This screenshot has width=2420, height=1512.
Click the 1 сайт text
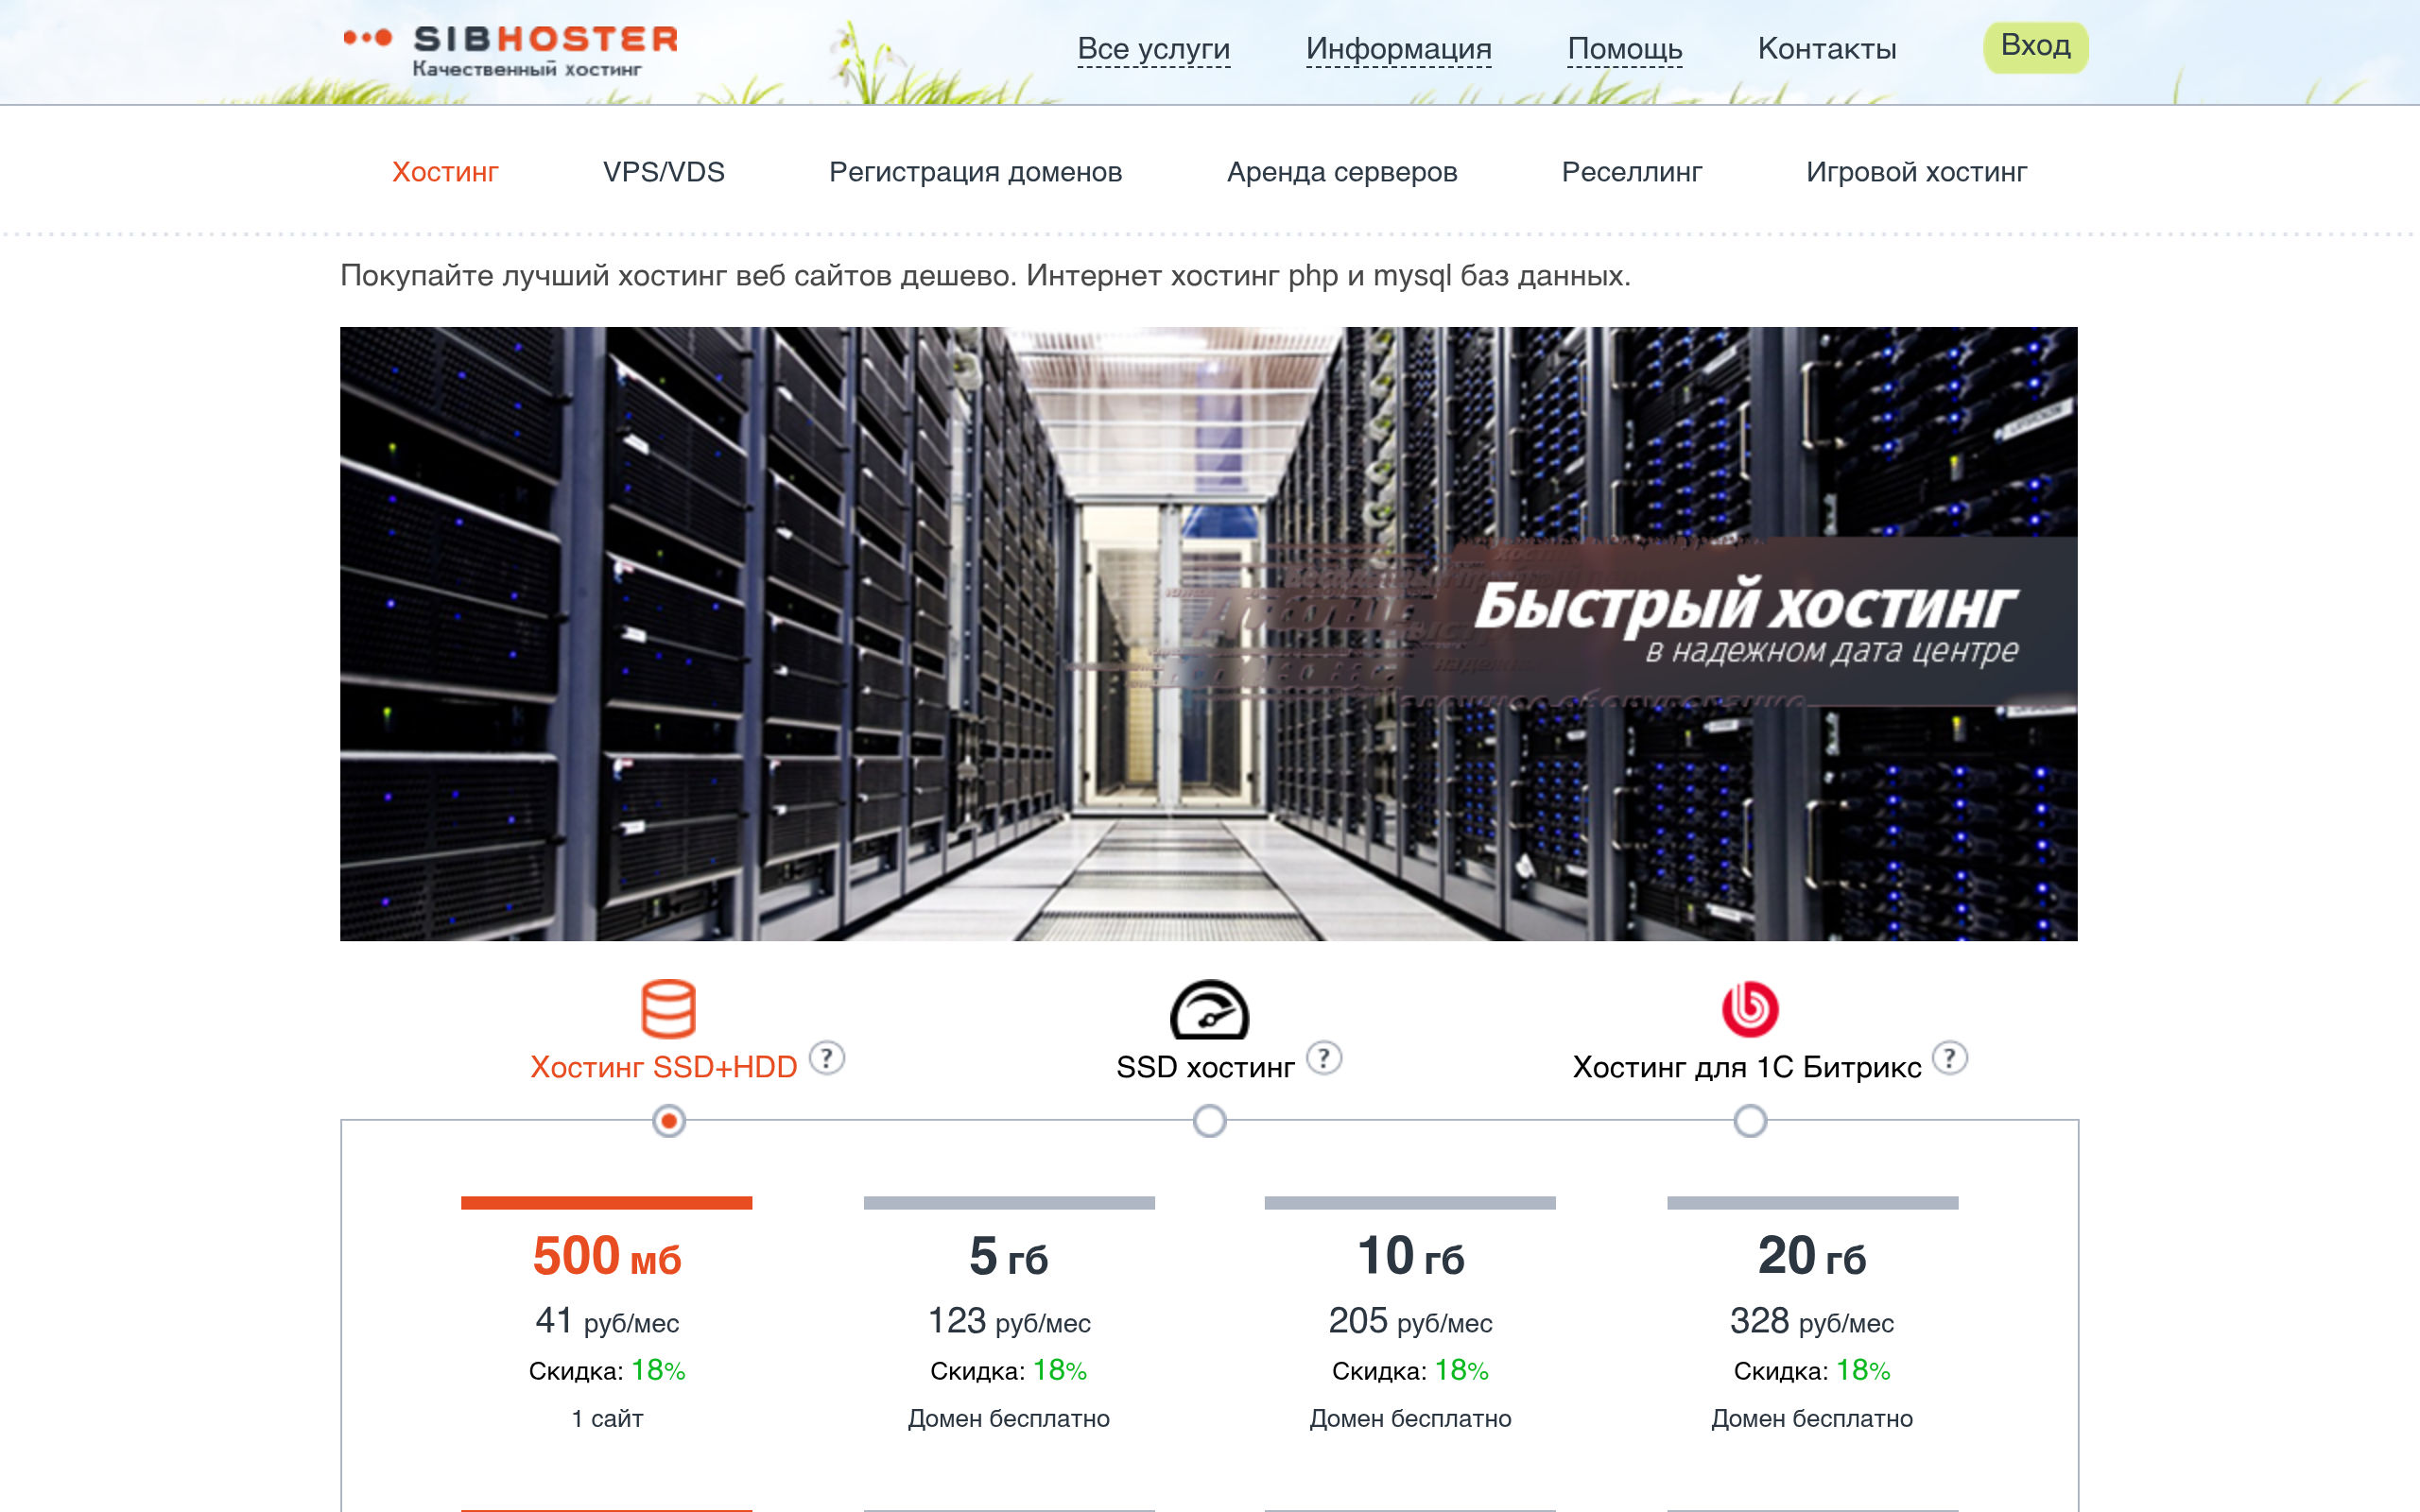[x=607, y=1418]
